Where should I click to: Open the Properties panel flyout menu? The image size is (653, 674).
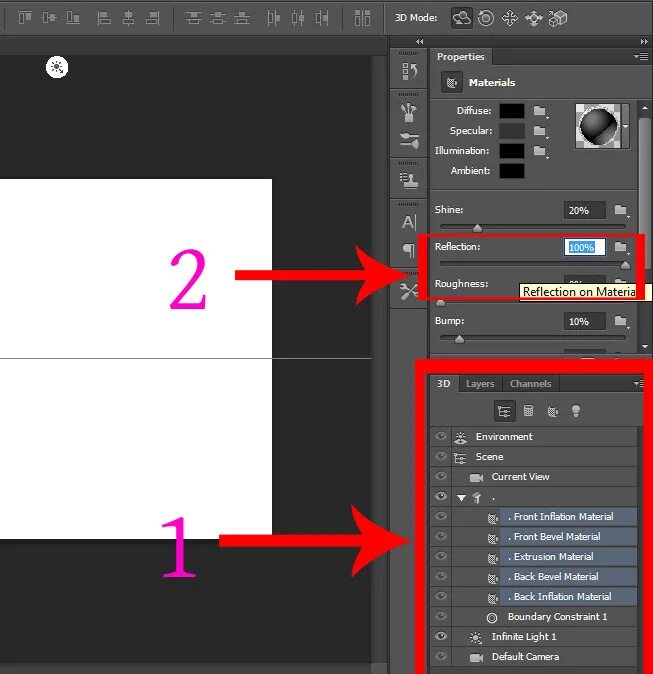(641, 56)
